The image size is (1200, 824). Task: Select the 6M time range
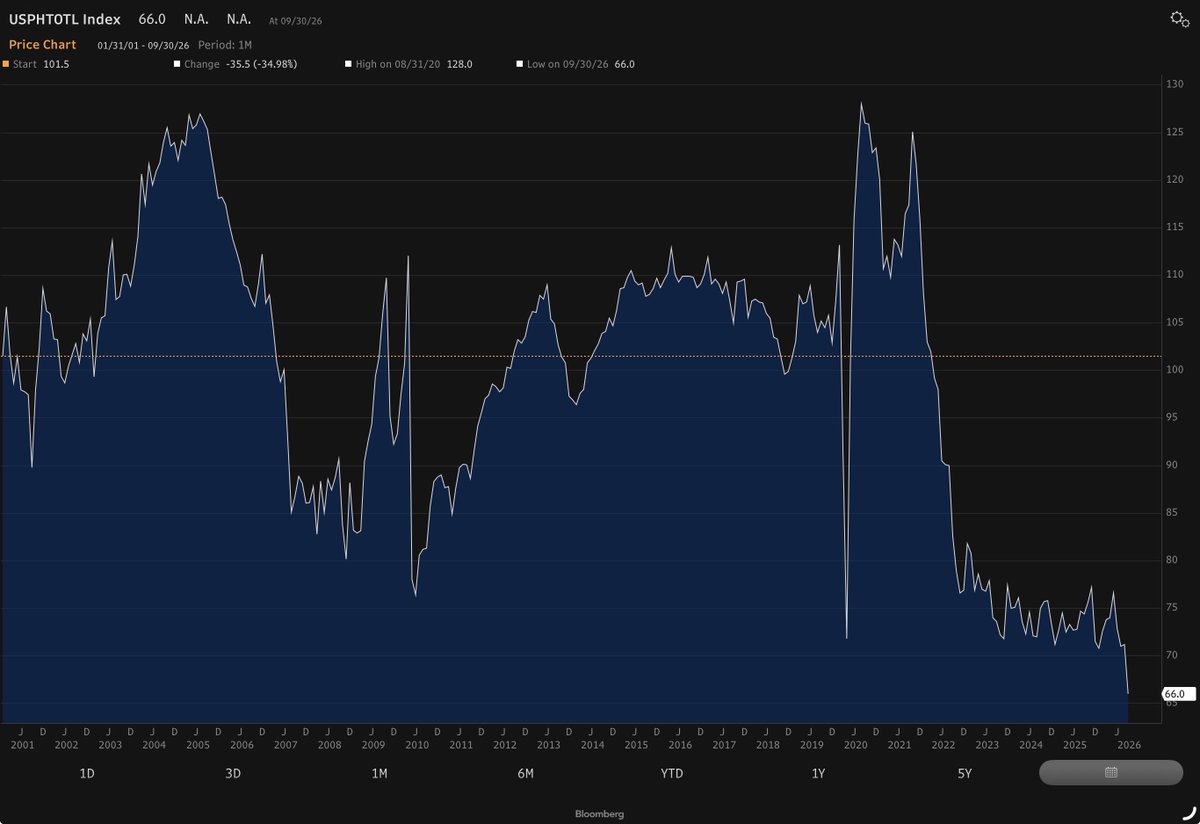coord(525,773)
